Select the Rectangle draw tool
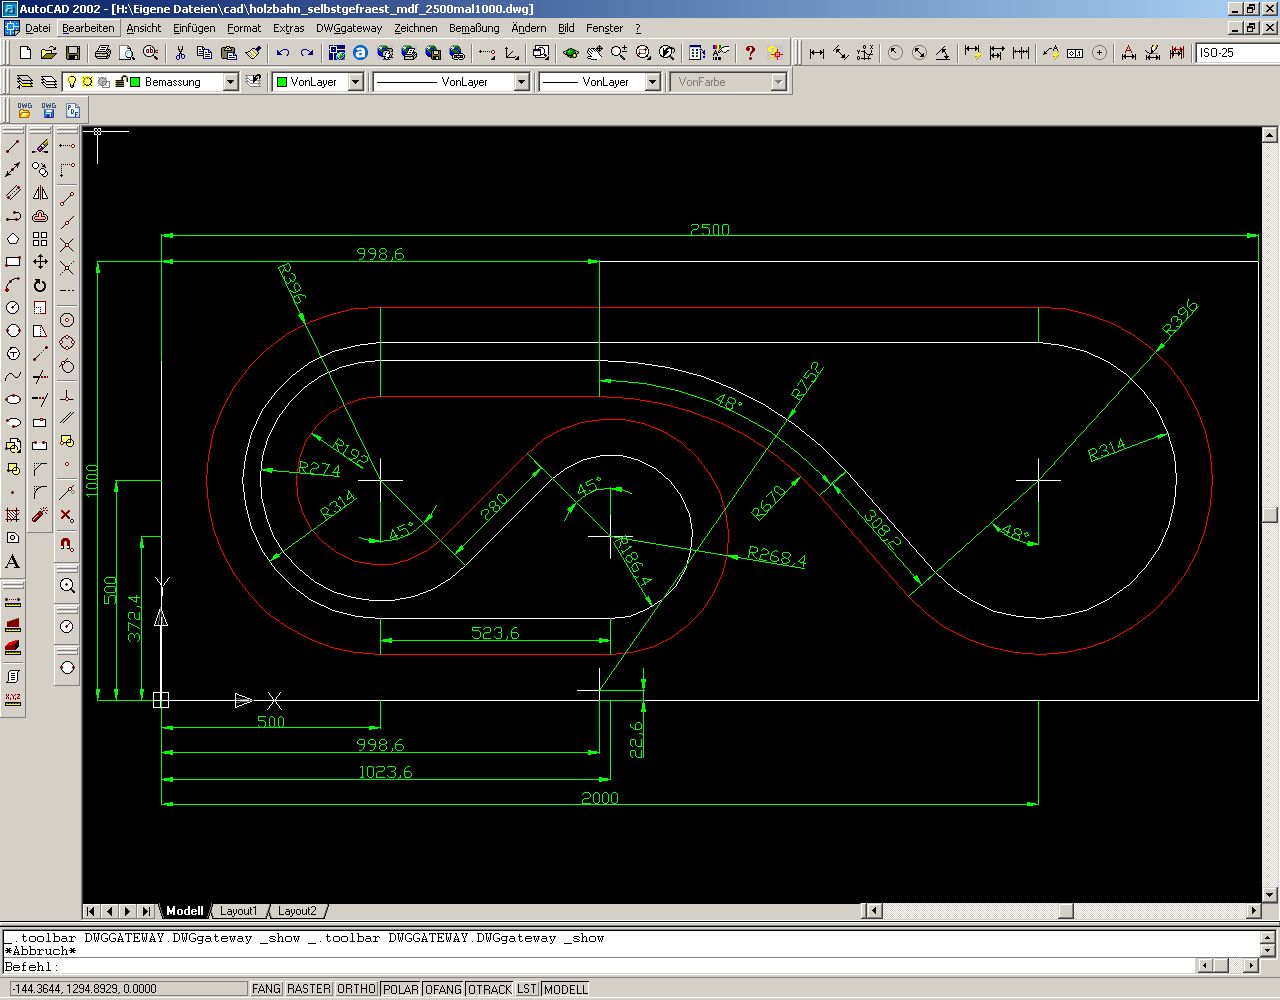 click(x=13, y=262)
